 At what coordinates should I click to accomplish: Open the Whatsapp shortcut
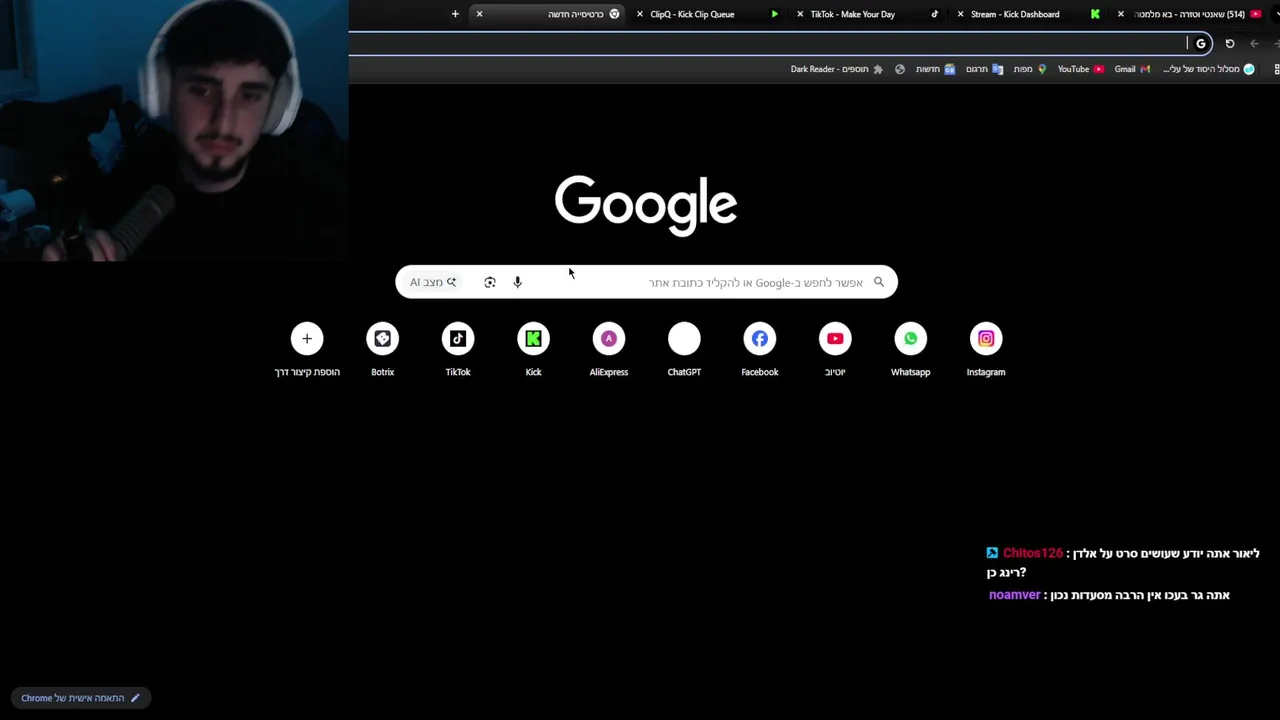910,349
